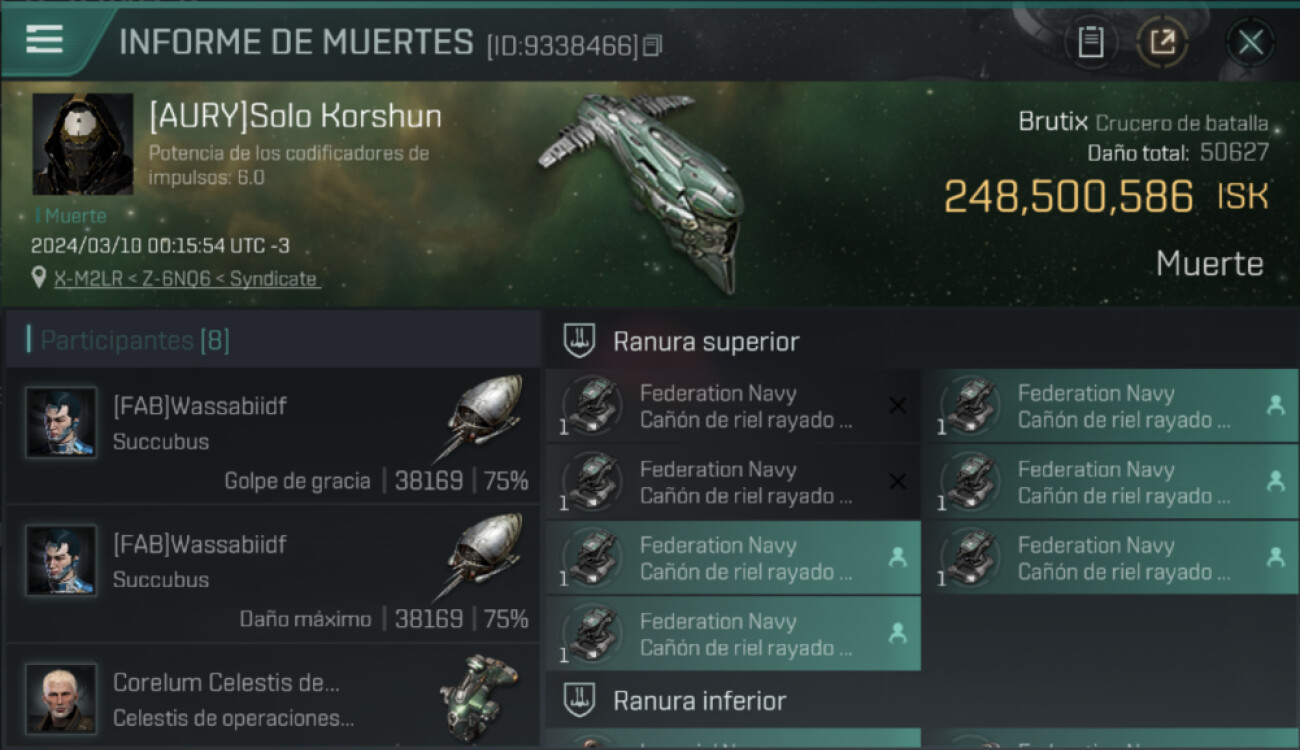The height and width of the screenshot is (750, 1300).
Task: Share the kill report externally
Action: pos(1162,42)
